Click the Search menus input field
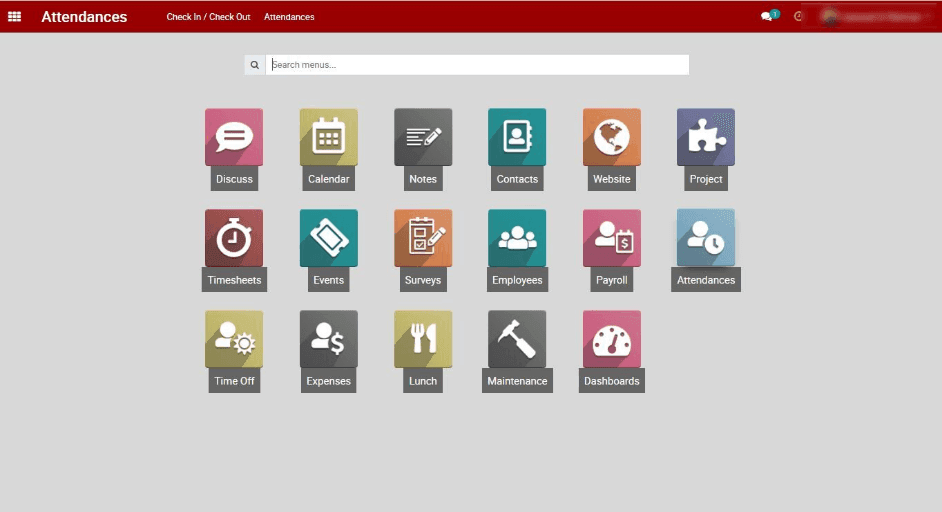942x512 pixels. (477, 65)
